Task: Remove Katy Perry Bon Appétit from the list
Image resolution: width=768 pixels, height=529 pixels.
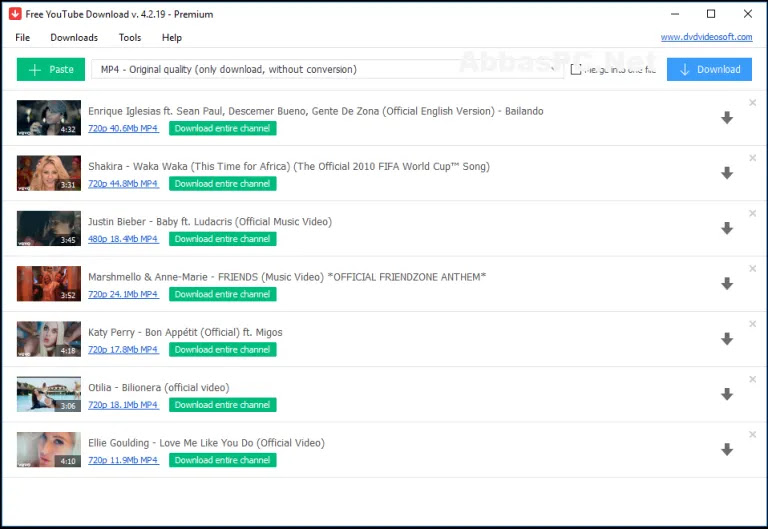Action: point(752,324)
